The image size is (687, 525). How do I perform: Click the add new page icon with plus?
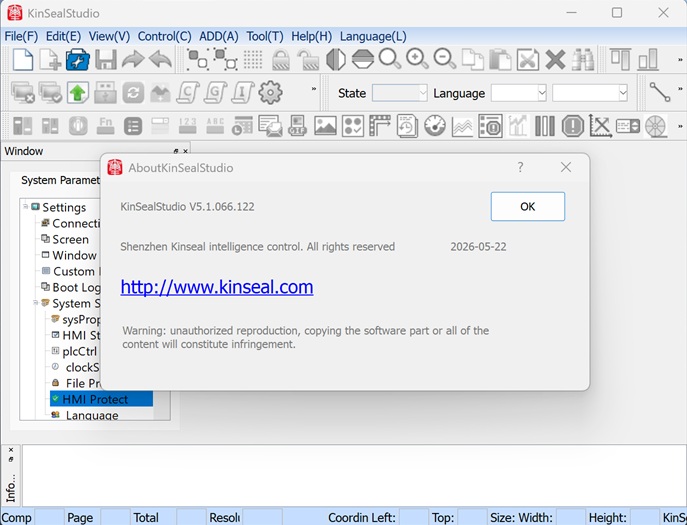50,60
